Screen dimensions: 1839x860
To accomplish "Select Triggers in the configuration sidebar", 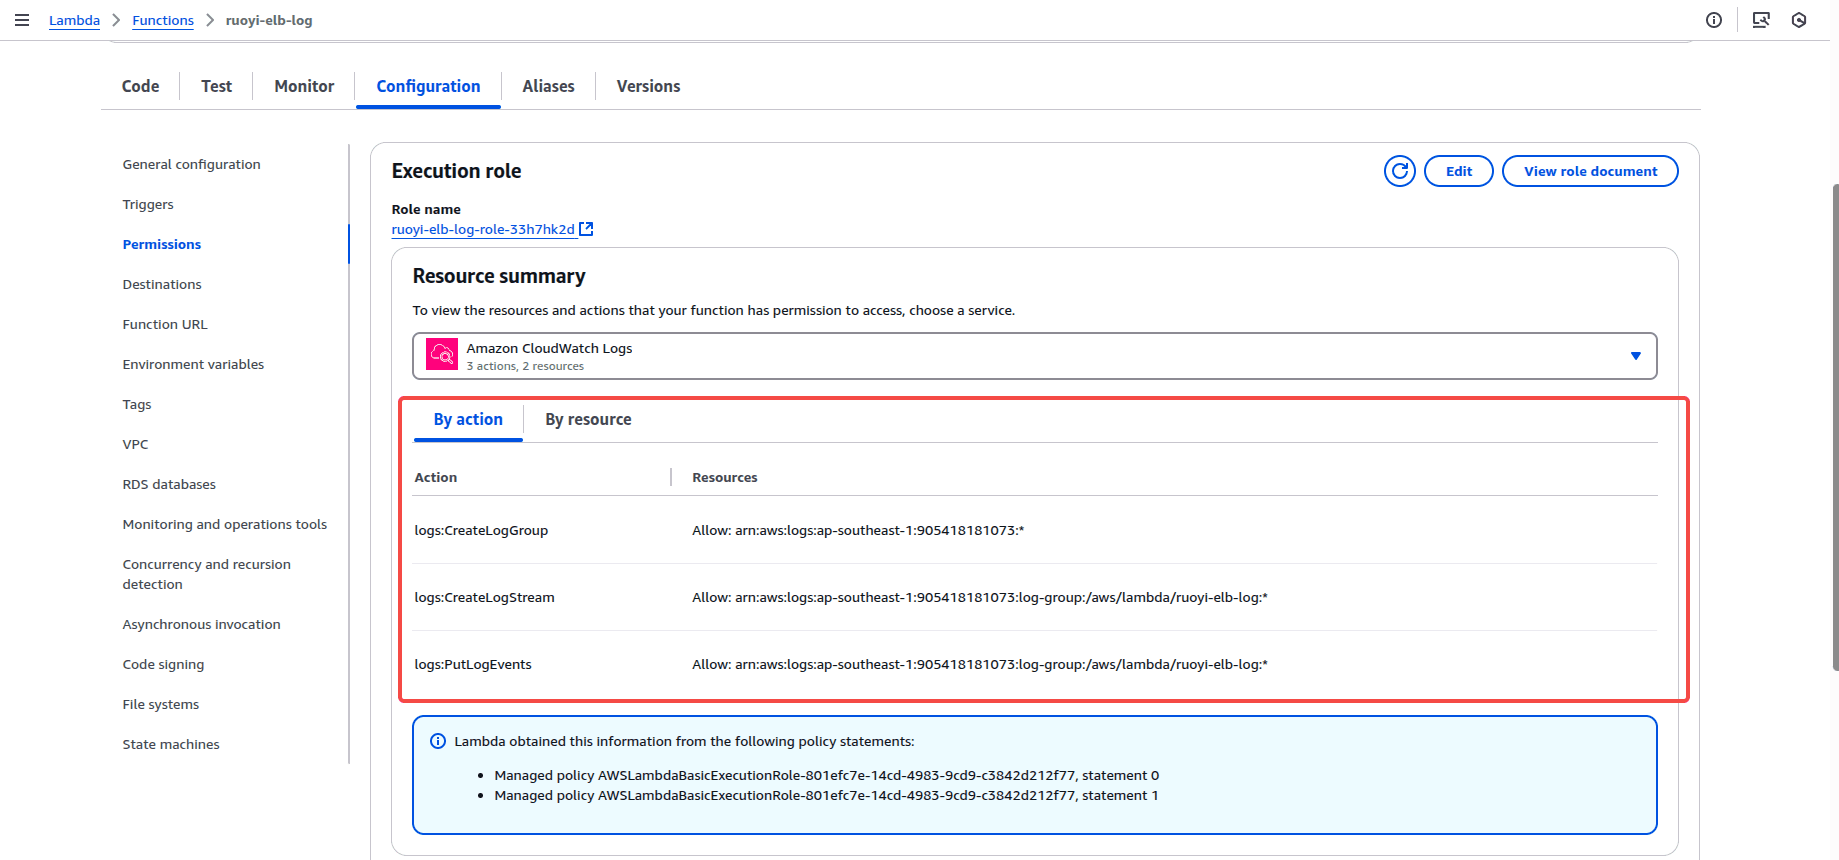I will [x=148, y=204].
